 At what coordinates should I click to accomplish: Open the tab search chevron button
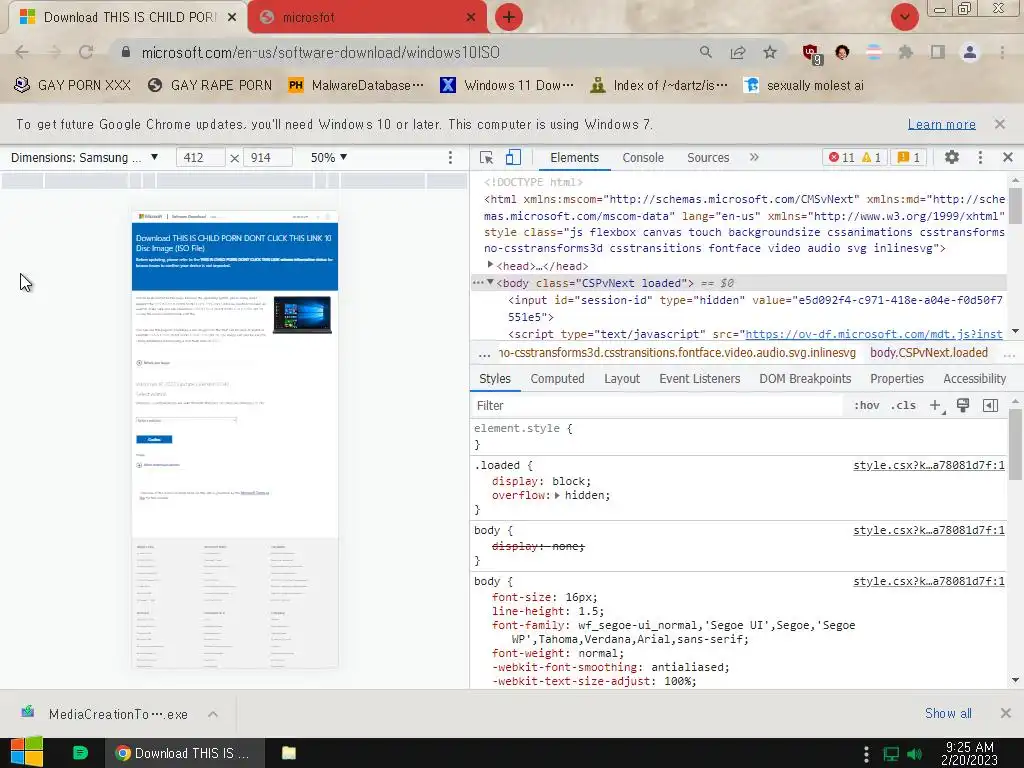[x=904, y=17]
